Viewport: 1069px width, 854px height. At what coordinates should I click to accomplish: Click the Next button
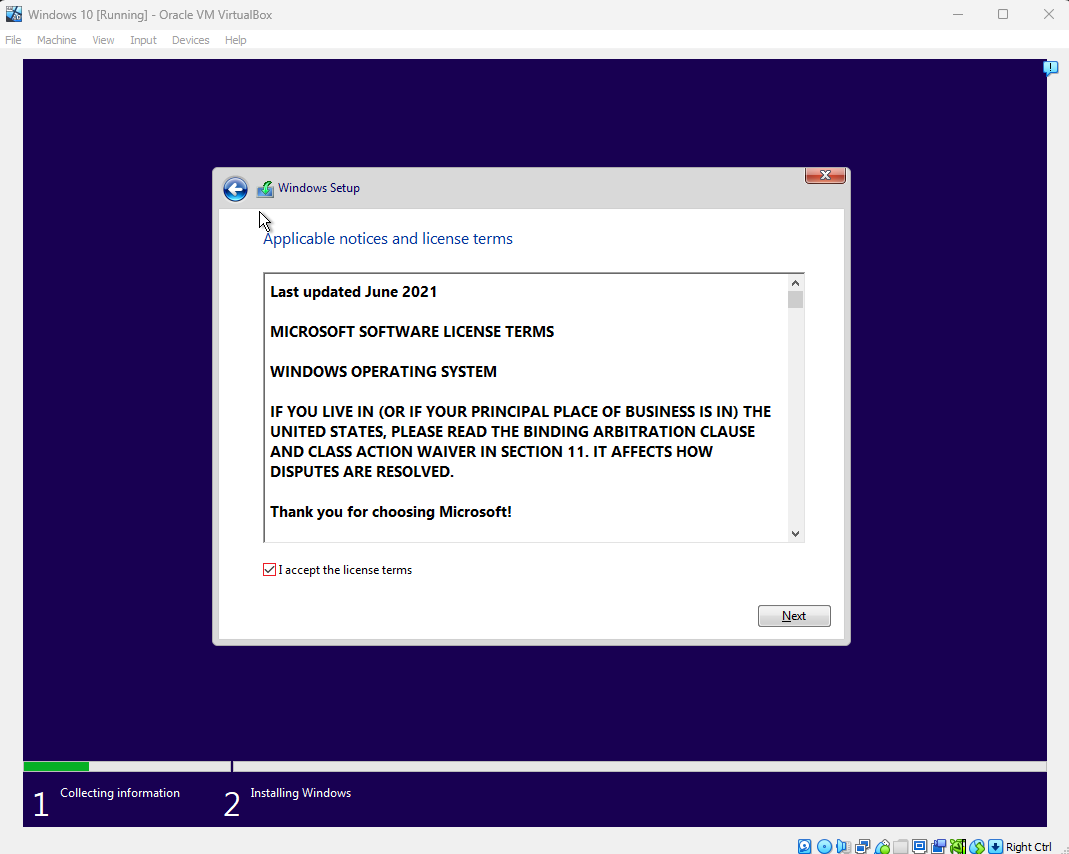click(794, 616)
